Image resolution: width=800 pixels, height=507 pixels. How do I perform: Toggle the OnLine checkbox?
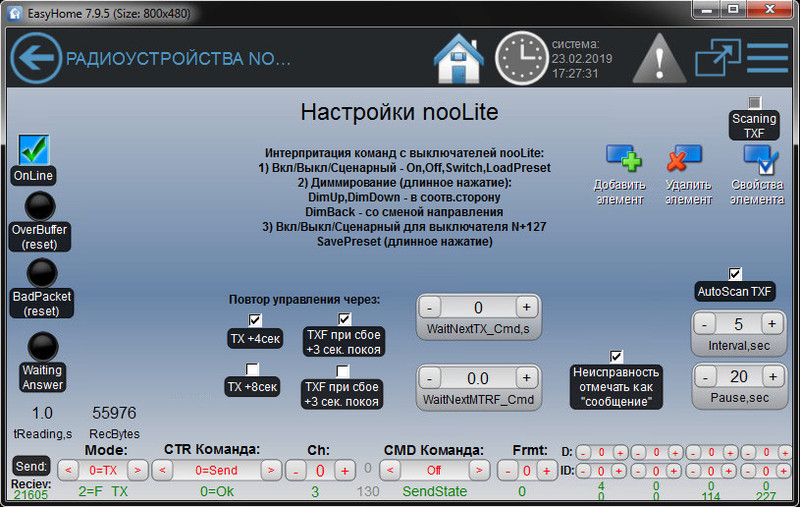click(34, 150)
